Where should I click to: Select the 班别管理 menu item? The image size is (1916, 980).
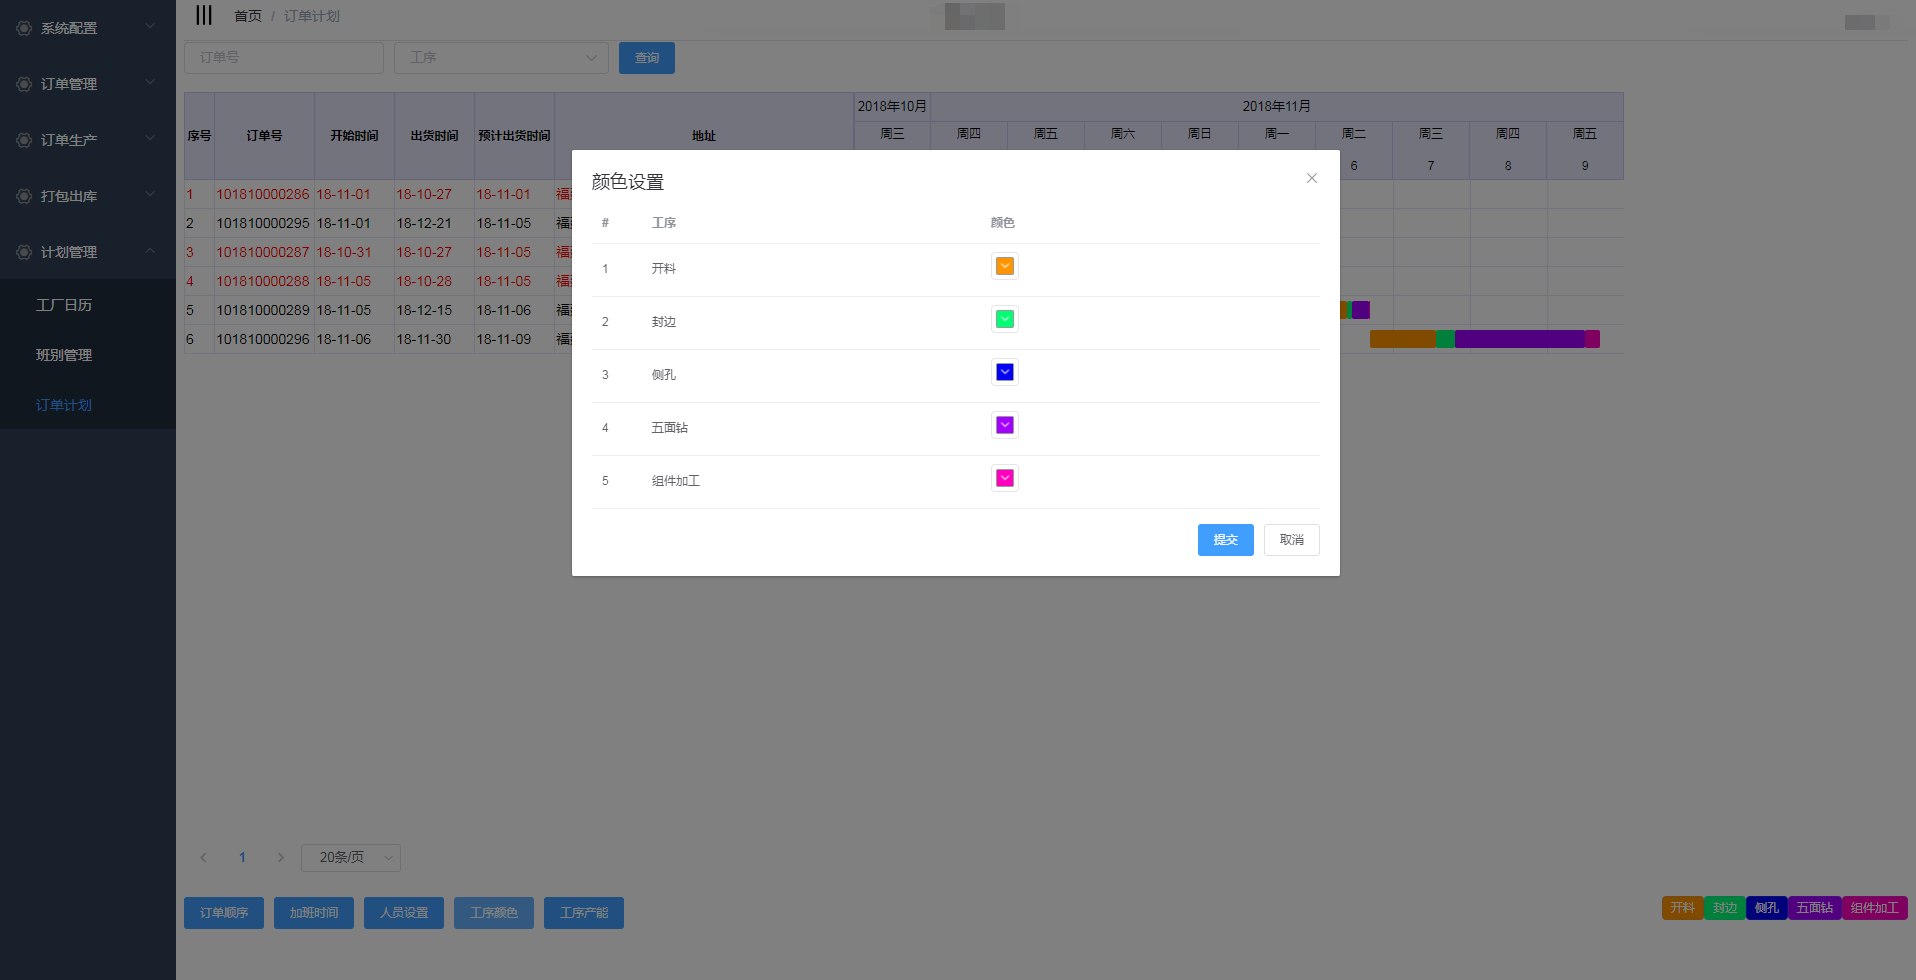[x=64, y=355]
